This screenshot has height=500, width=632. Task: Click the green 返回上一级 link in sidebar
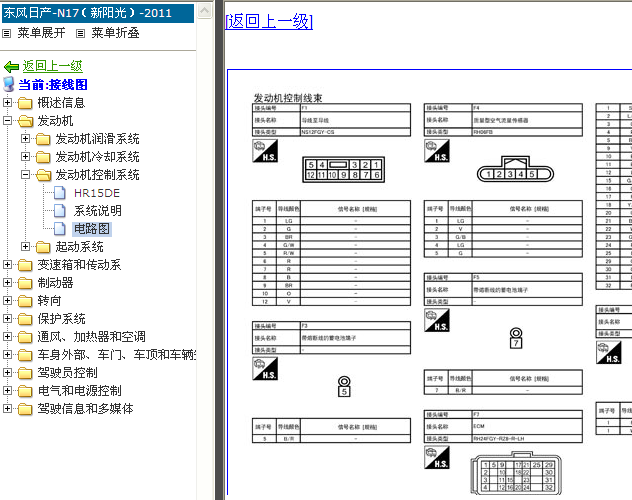(52, 66)
